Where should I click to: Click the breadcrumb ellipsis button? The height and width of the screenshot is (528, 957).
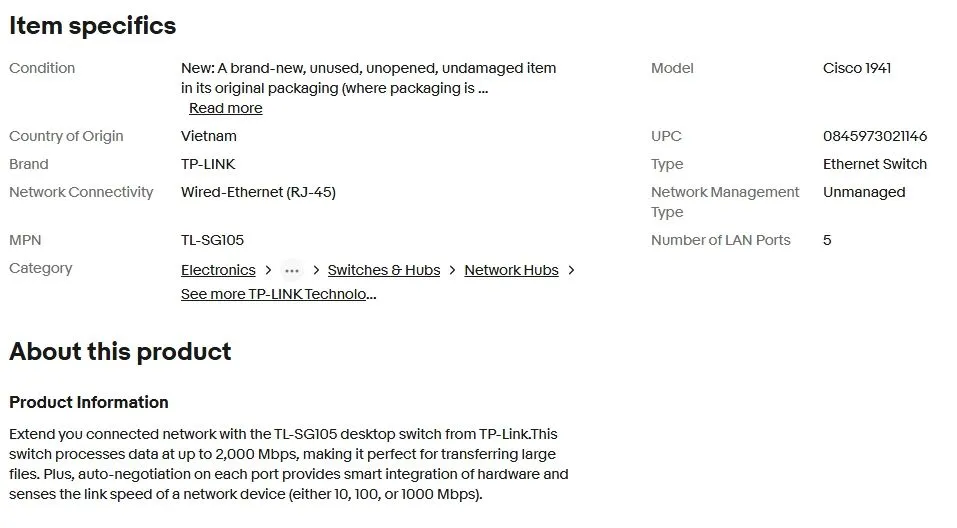point(292,270)
